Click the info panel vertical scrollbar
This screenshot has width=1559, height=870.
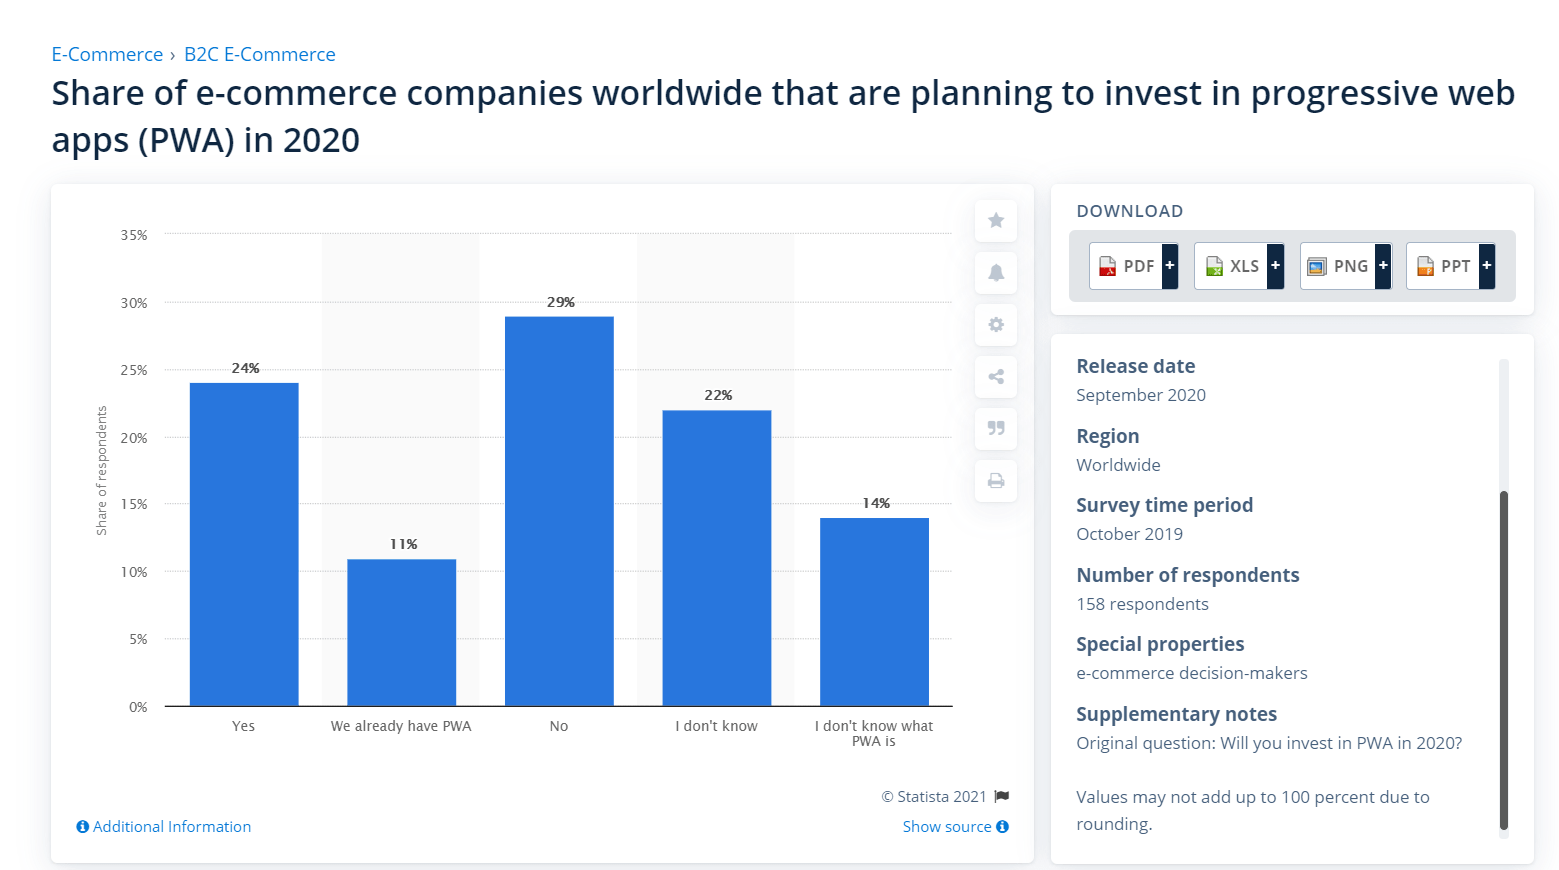[x=1503, y=660]
